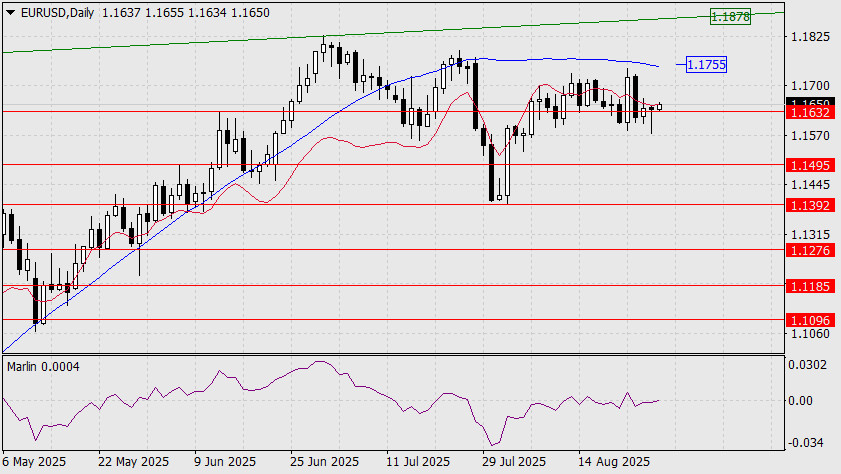The image size is (841, 474).
Task: Click the 29 Jul 2025 date label
Action: click(514, 462)
